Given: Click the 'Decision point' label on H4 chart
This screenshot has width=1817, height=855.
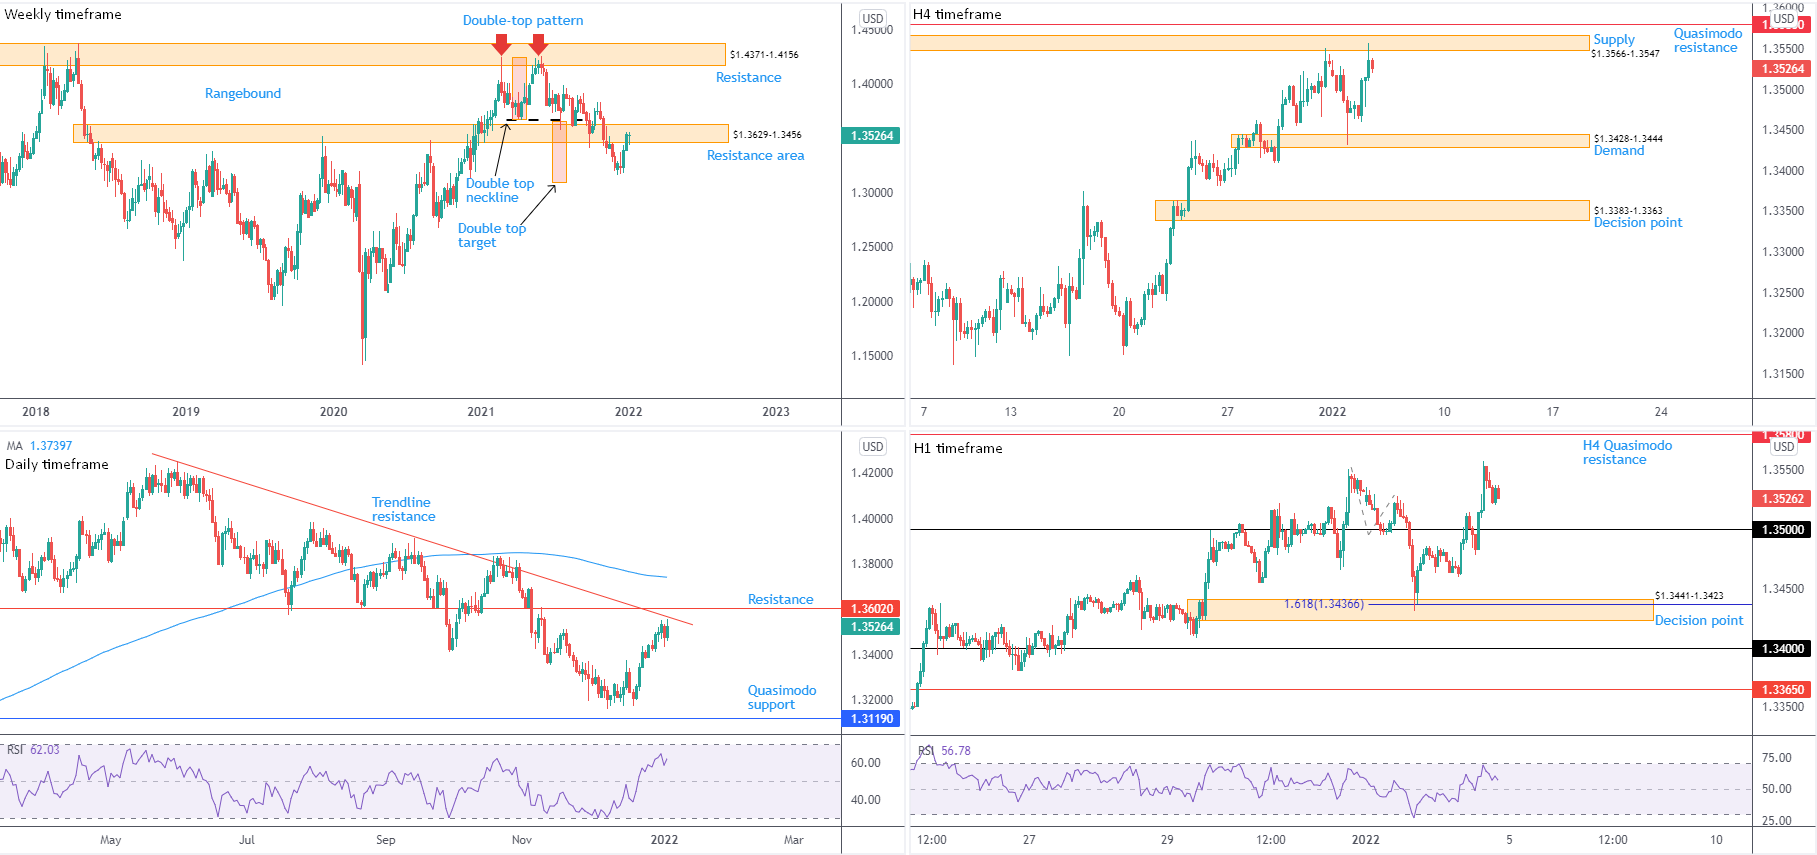Looking at the screenshot, I should (1638, 222).
